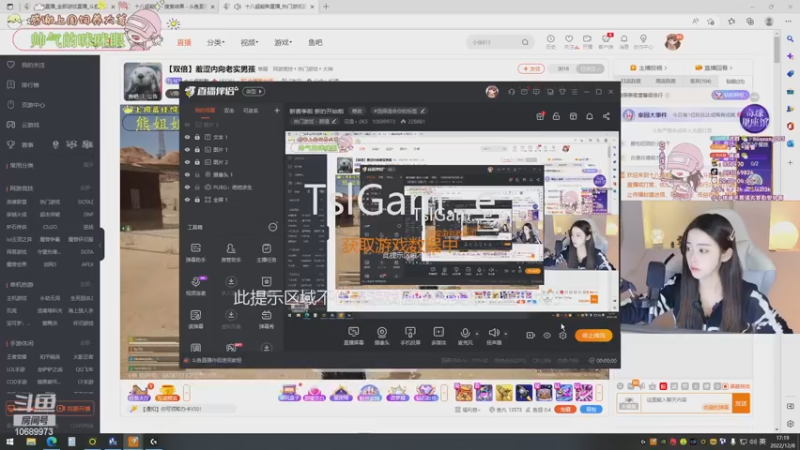Click the 麦克风 microphone icon
800x450 pixels.
pyautogui.click(x=465, y=333)
